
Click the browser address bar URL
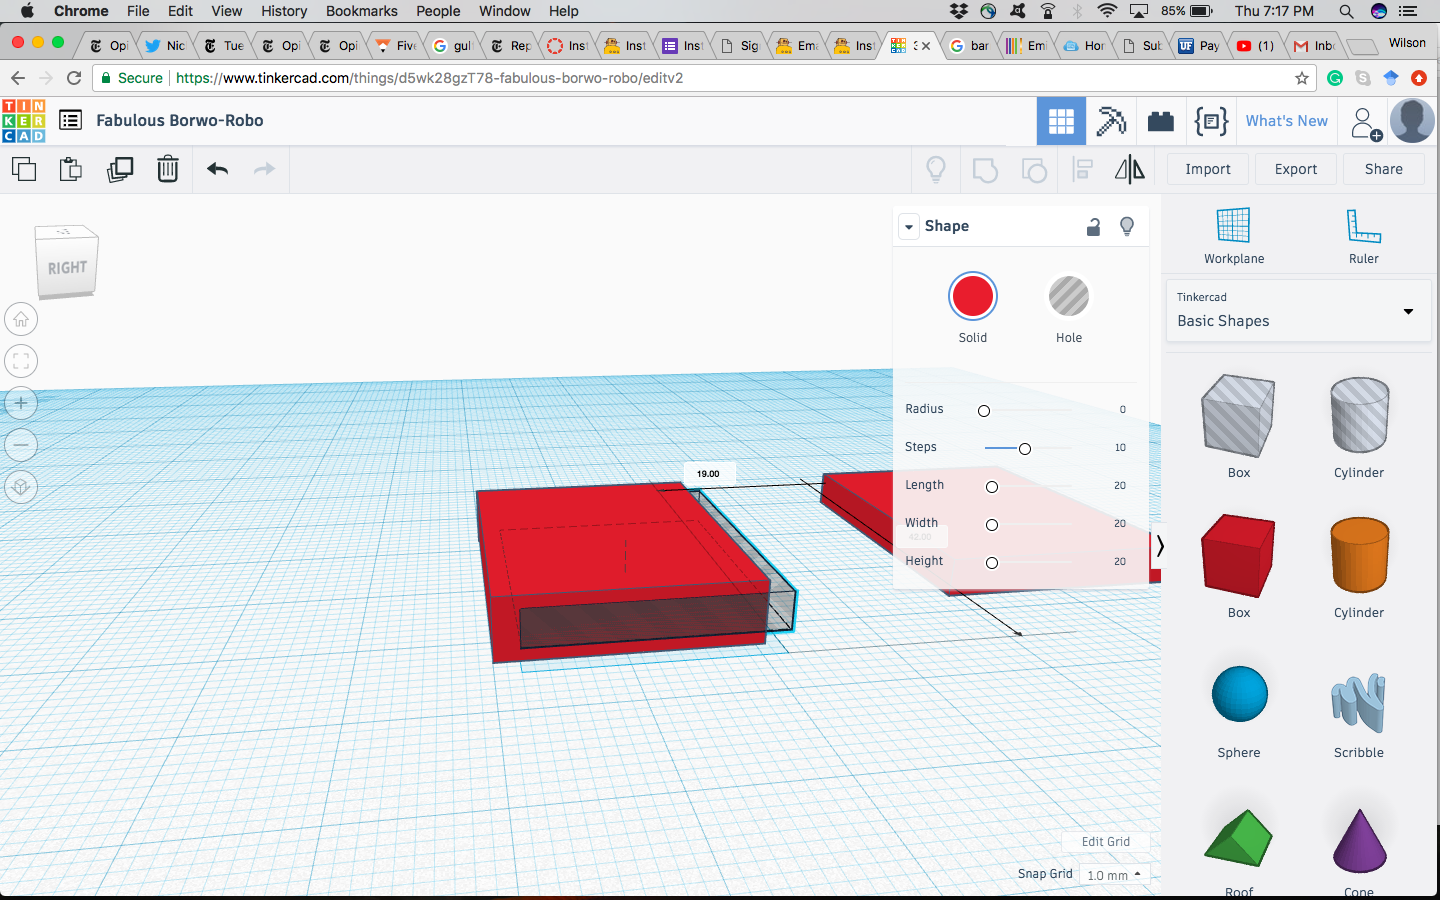pyautogui.click(x=430, y=78)
